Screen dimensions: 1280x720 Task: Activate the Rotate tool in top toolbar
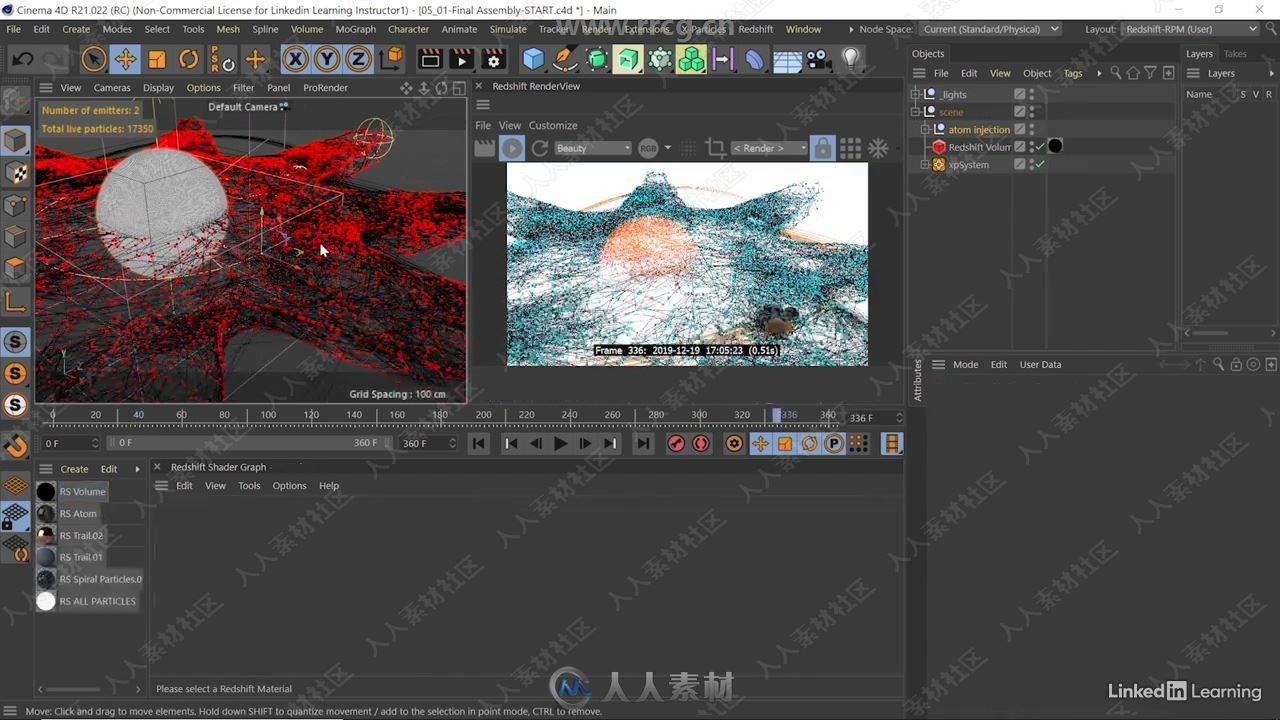click(188, 60)
